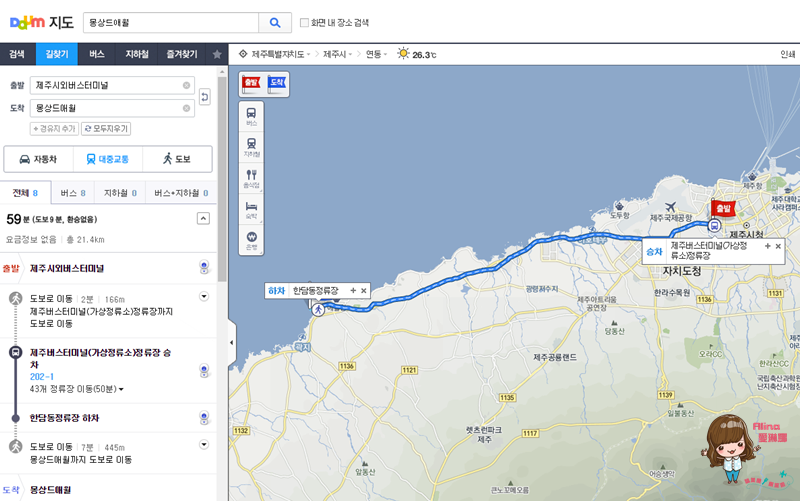800x501 pixels.
Task: Click the 제주버스터미널(가상정류소)정류장 승차 step
Action: click(x=101, y=358)
